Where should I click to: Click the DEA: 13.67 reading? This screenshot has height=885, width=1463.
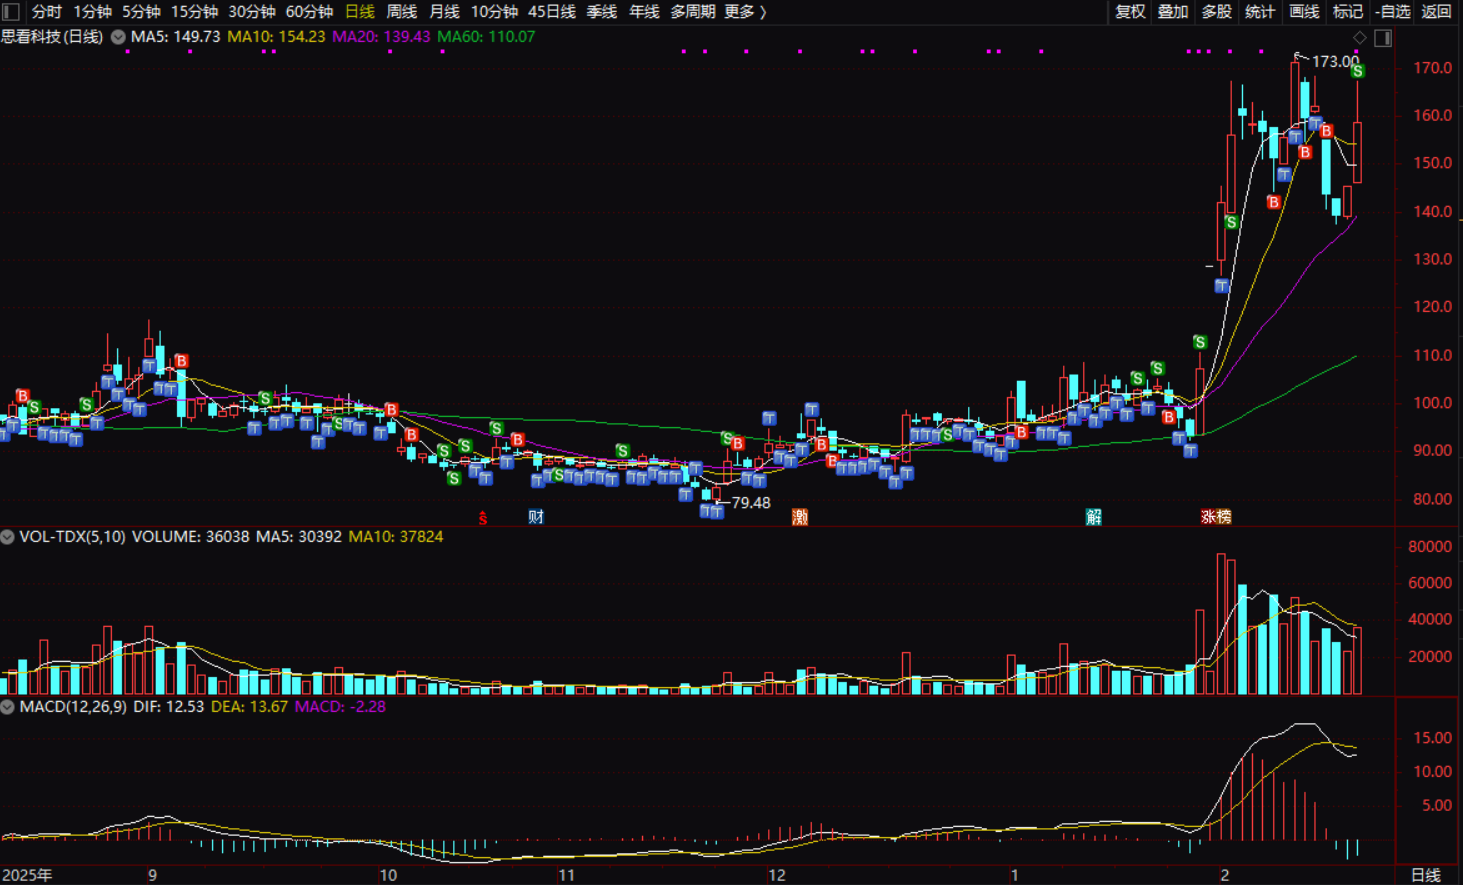pyautogui.click(x=249, y=707)
